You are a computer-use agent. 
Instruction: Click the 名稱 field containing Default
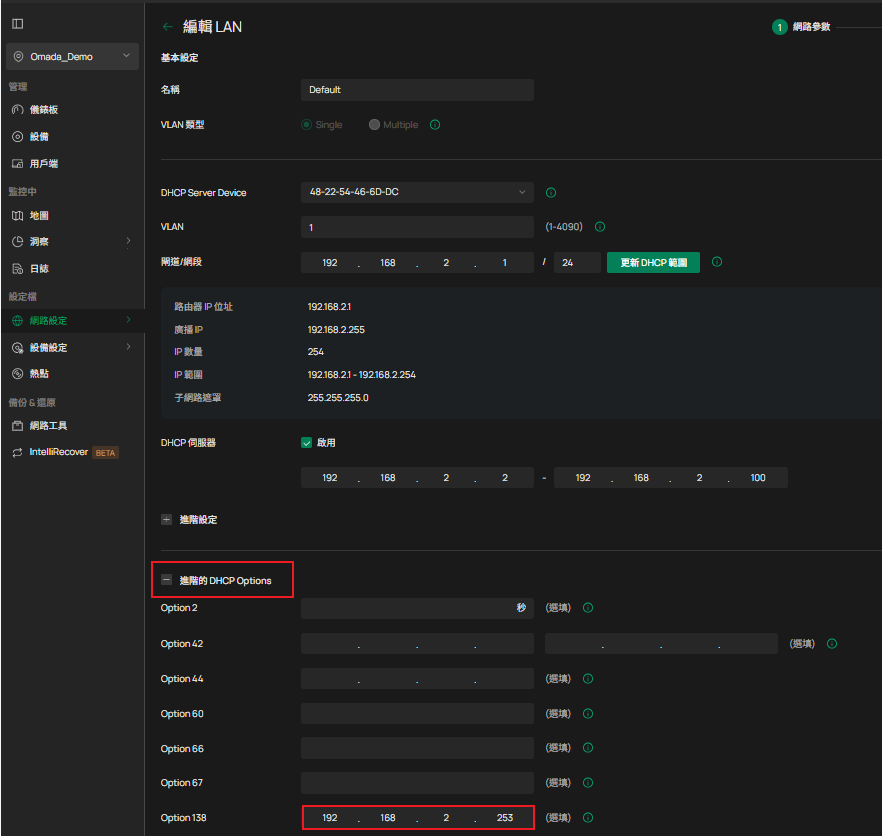pyautogui.click(x=417, y=90)
